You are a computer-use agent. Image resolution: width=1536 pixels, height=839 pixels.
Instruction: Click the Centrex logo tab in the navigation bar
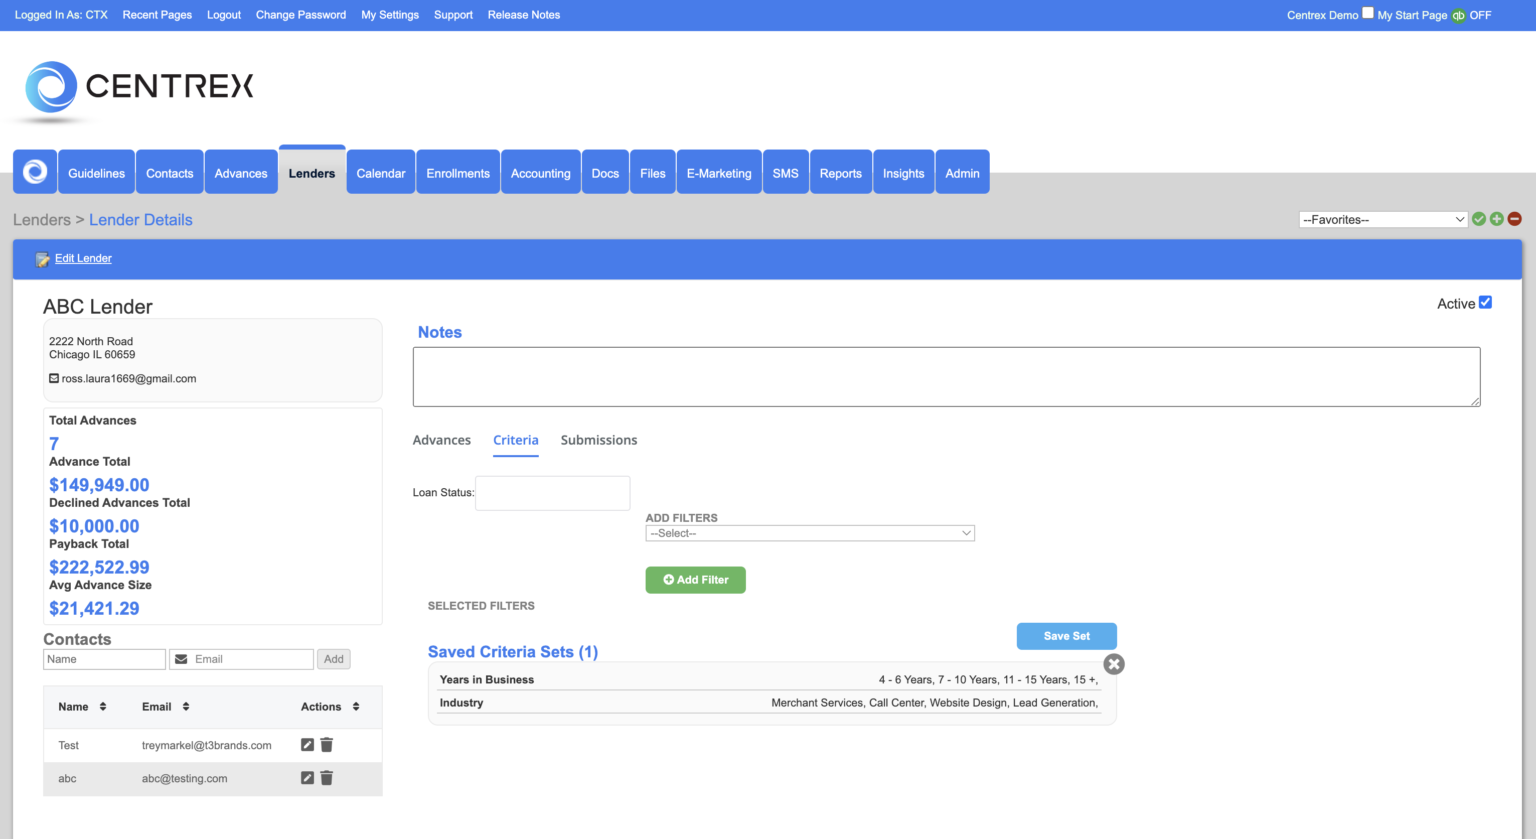pos(34,171)
